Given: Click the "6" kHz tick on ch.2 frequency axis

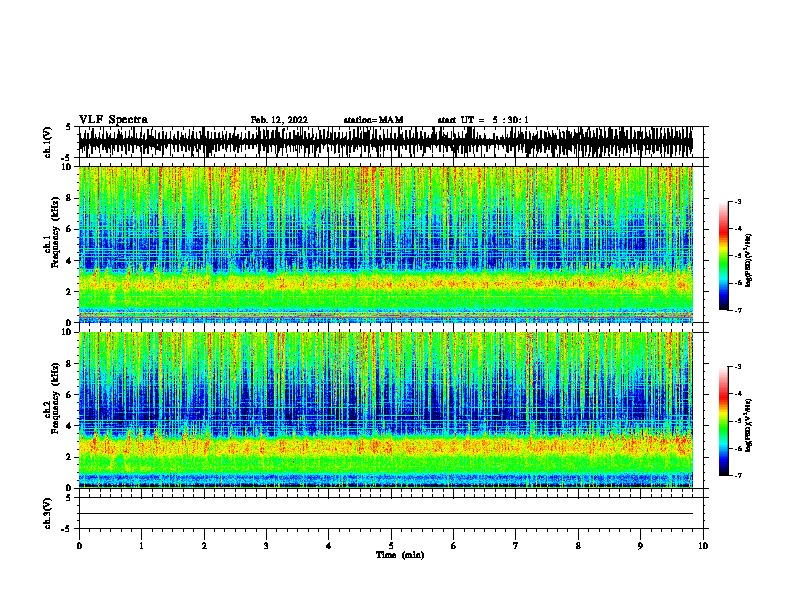Looking at the screenshot, I should (70, 395).
